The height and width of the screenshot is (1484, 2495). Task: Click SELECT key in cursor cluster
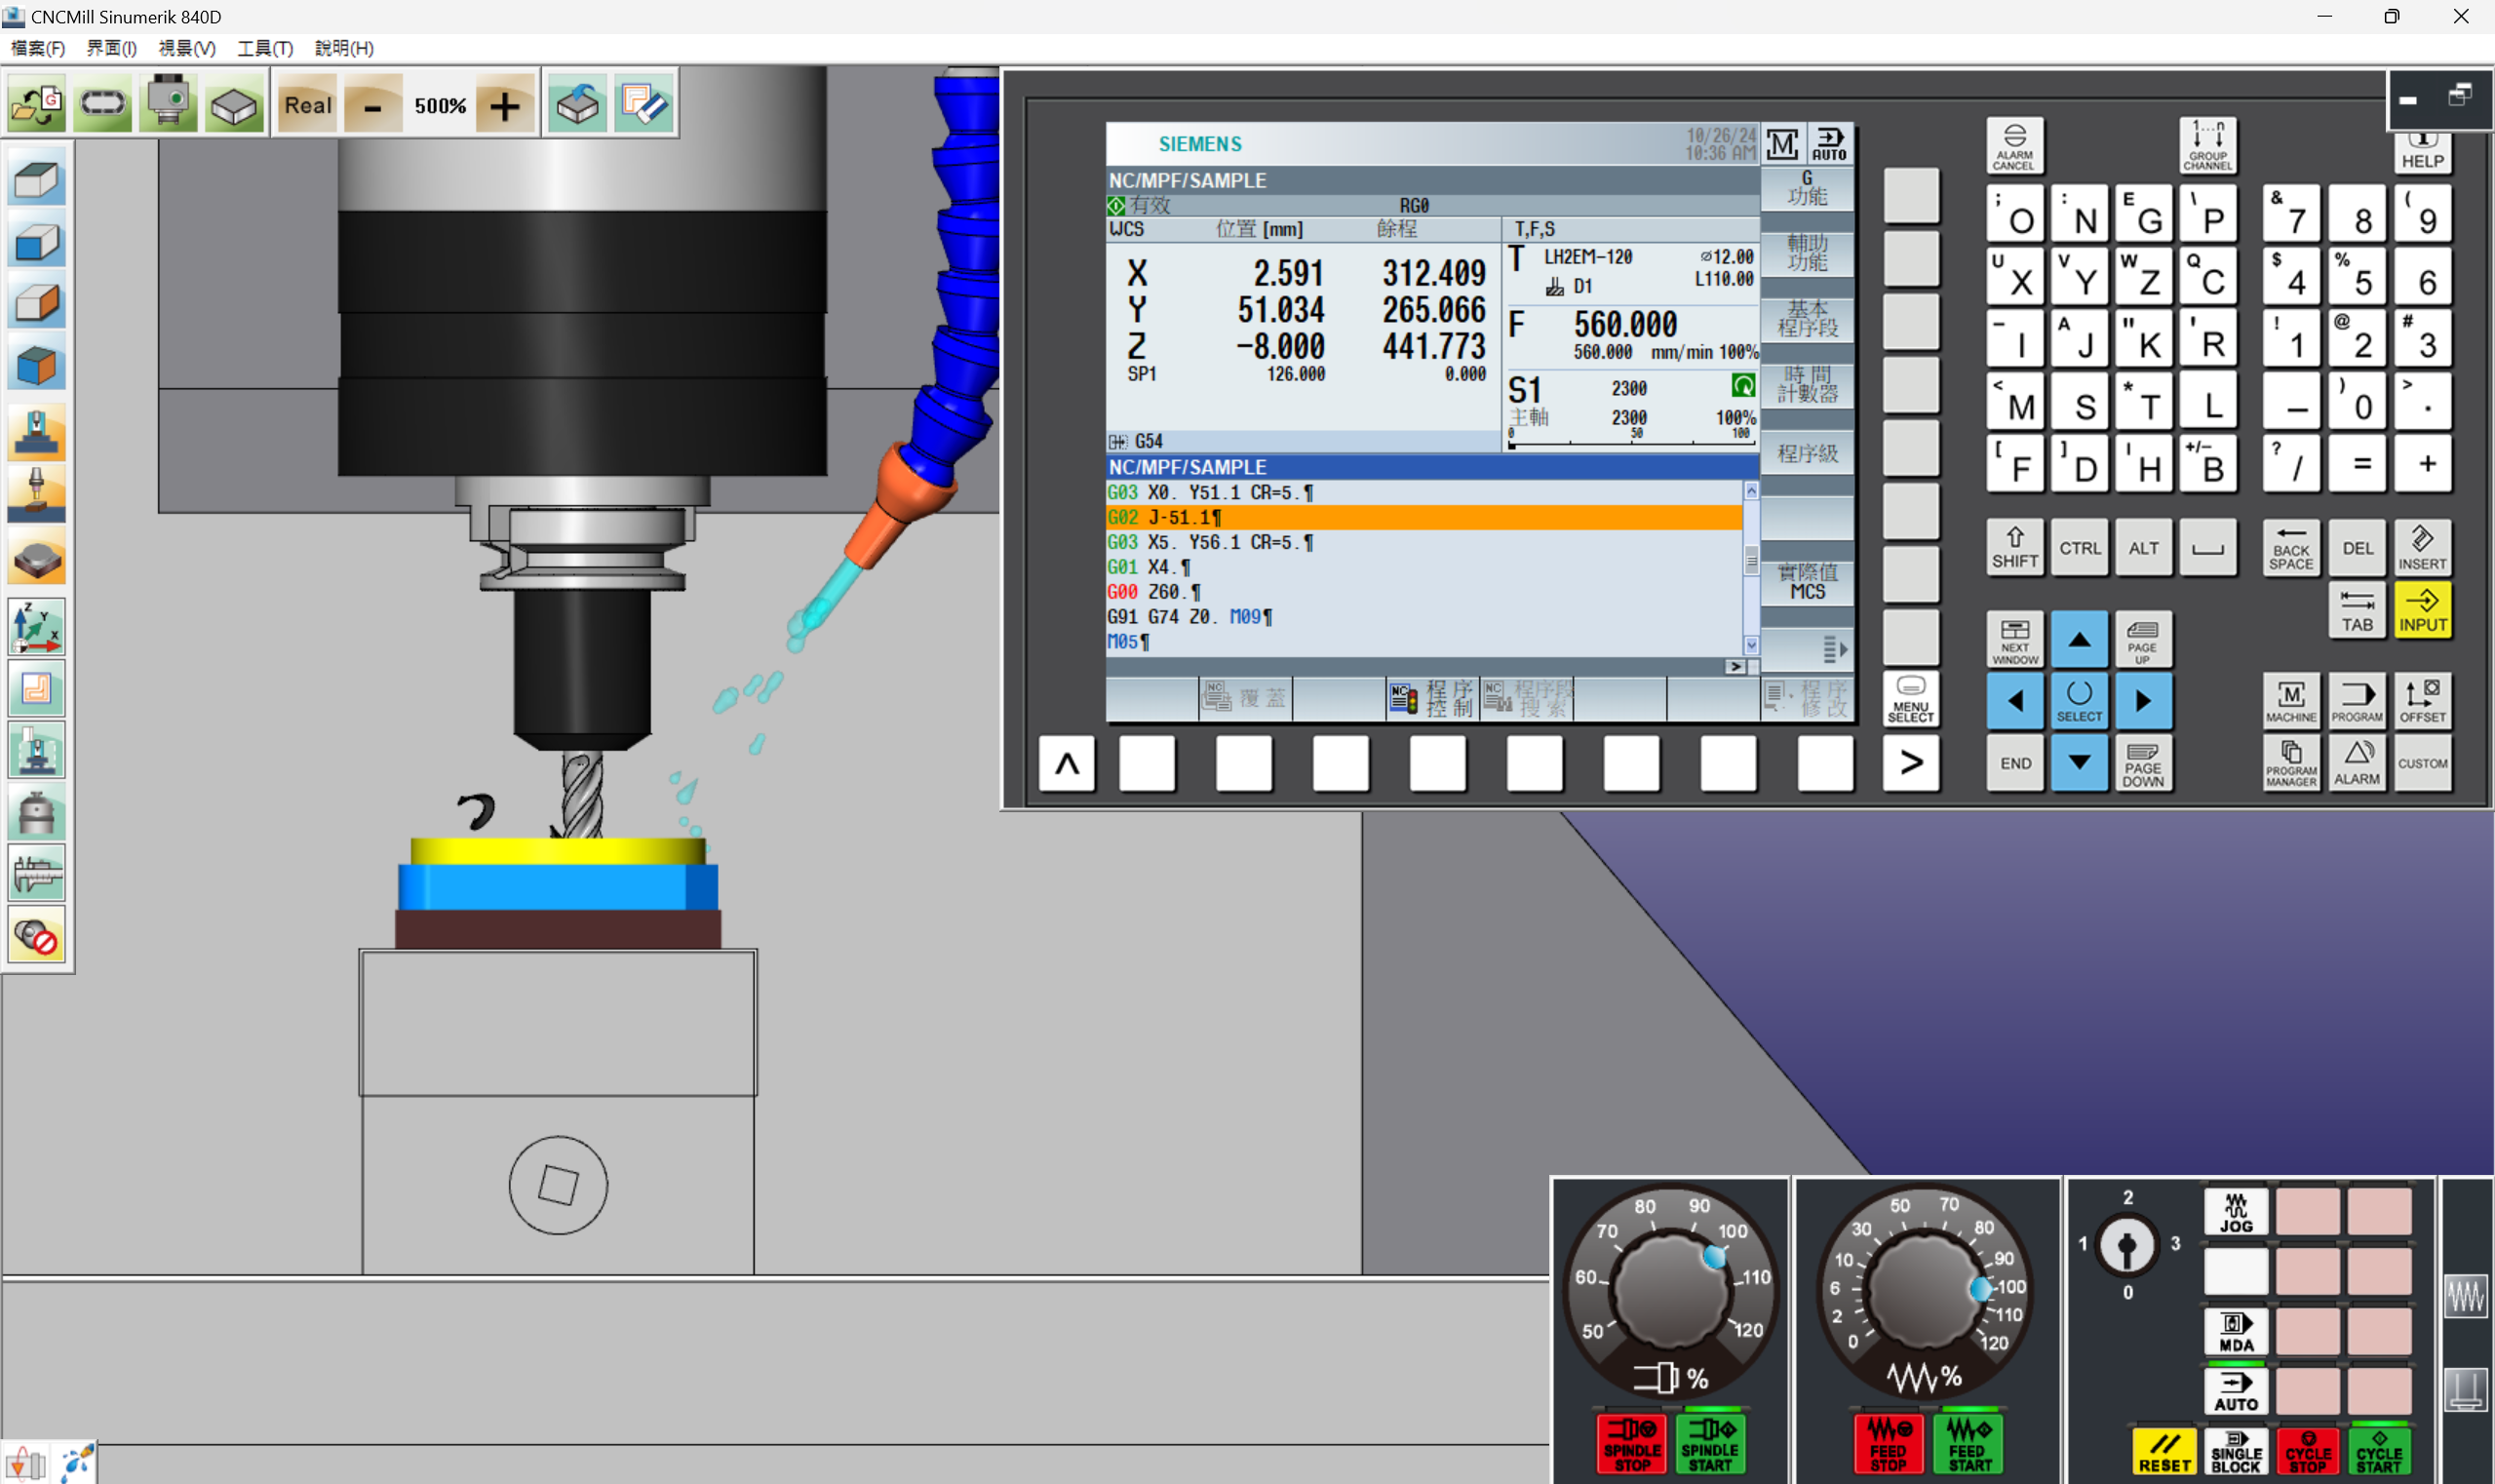pos(2079,701)
